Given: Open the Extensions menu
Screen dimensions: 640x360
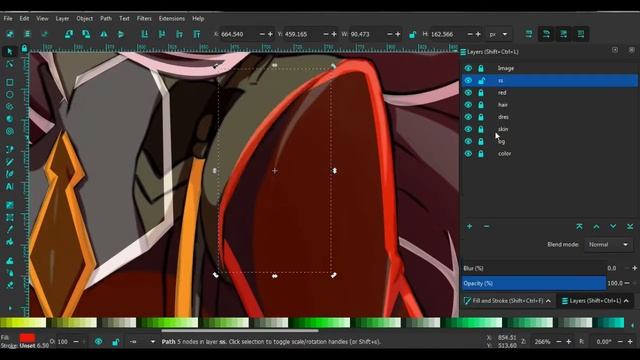Looking at the screenshot, I should pyautogui.click(x=171, y=18).
